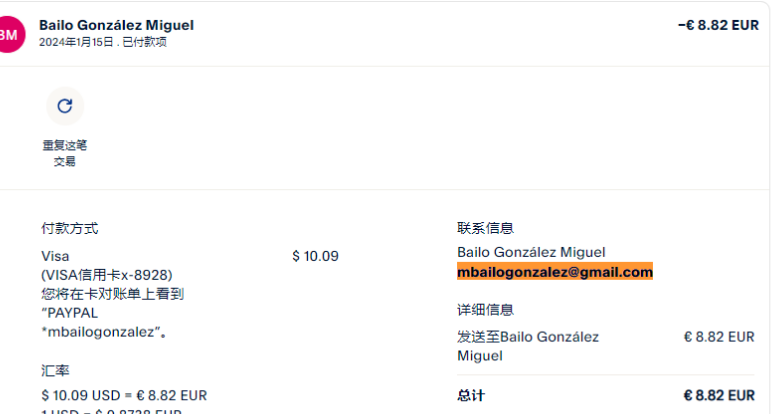The image size is (774, 414).
Task: Click the 汇率 section heading
Action: pyautogui.click(x=55, y=370)
